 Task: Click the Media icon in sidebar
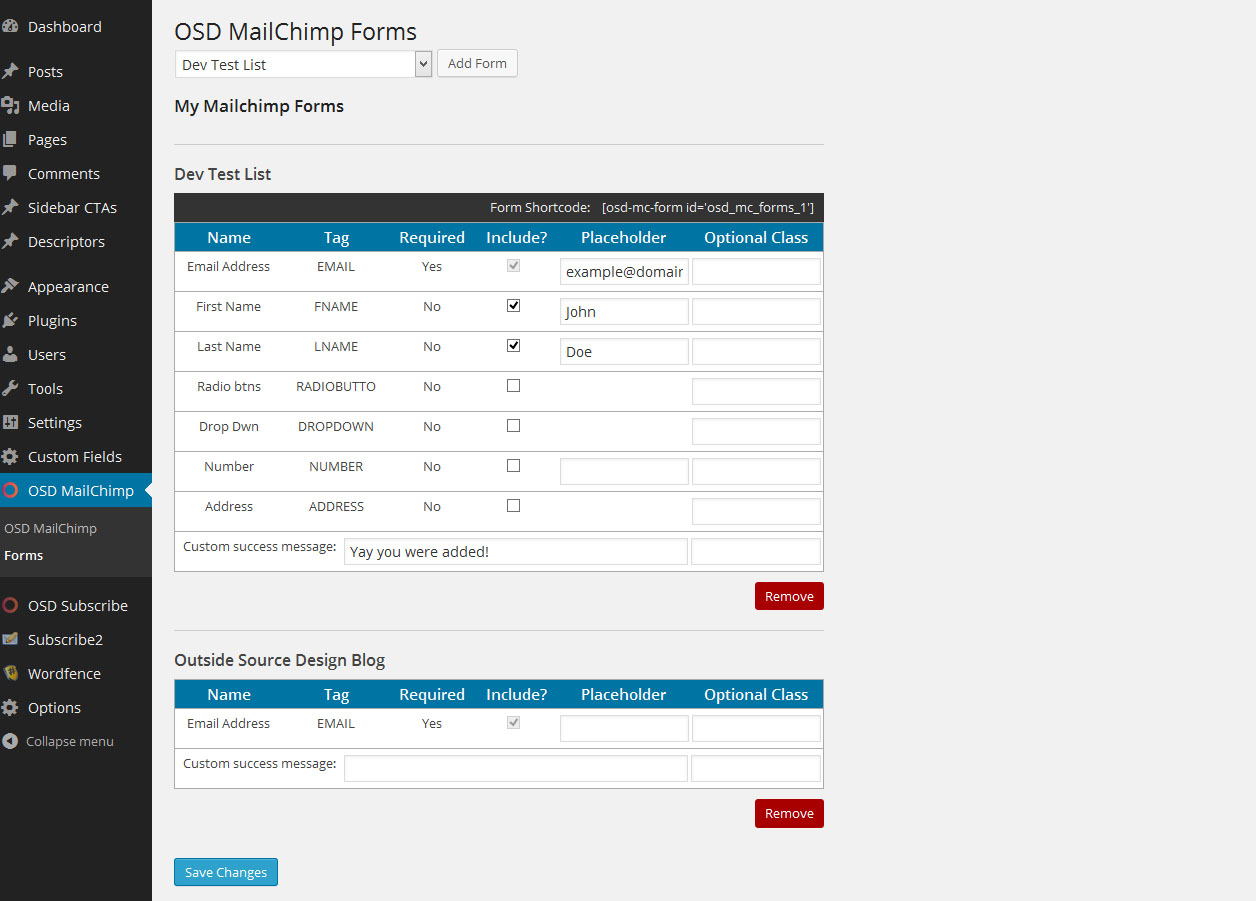(x=10, y=106)
